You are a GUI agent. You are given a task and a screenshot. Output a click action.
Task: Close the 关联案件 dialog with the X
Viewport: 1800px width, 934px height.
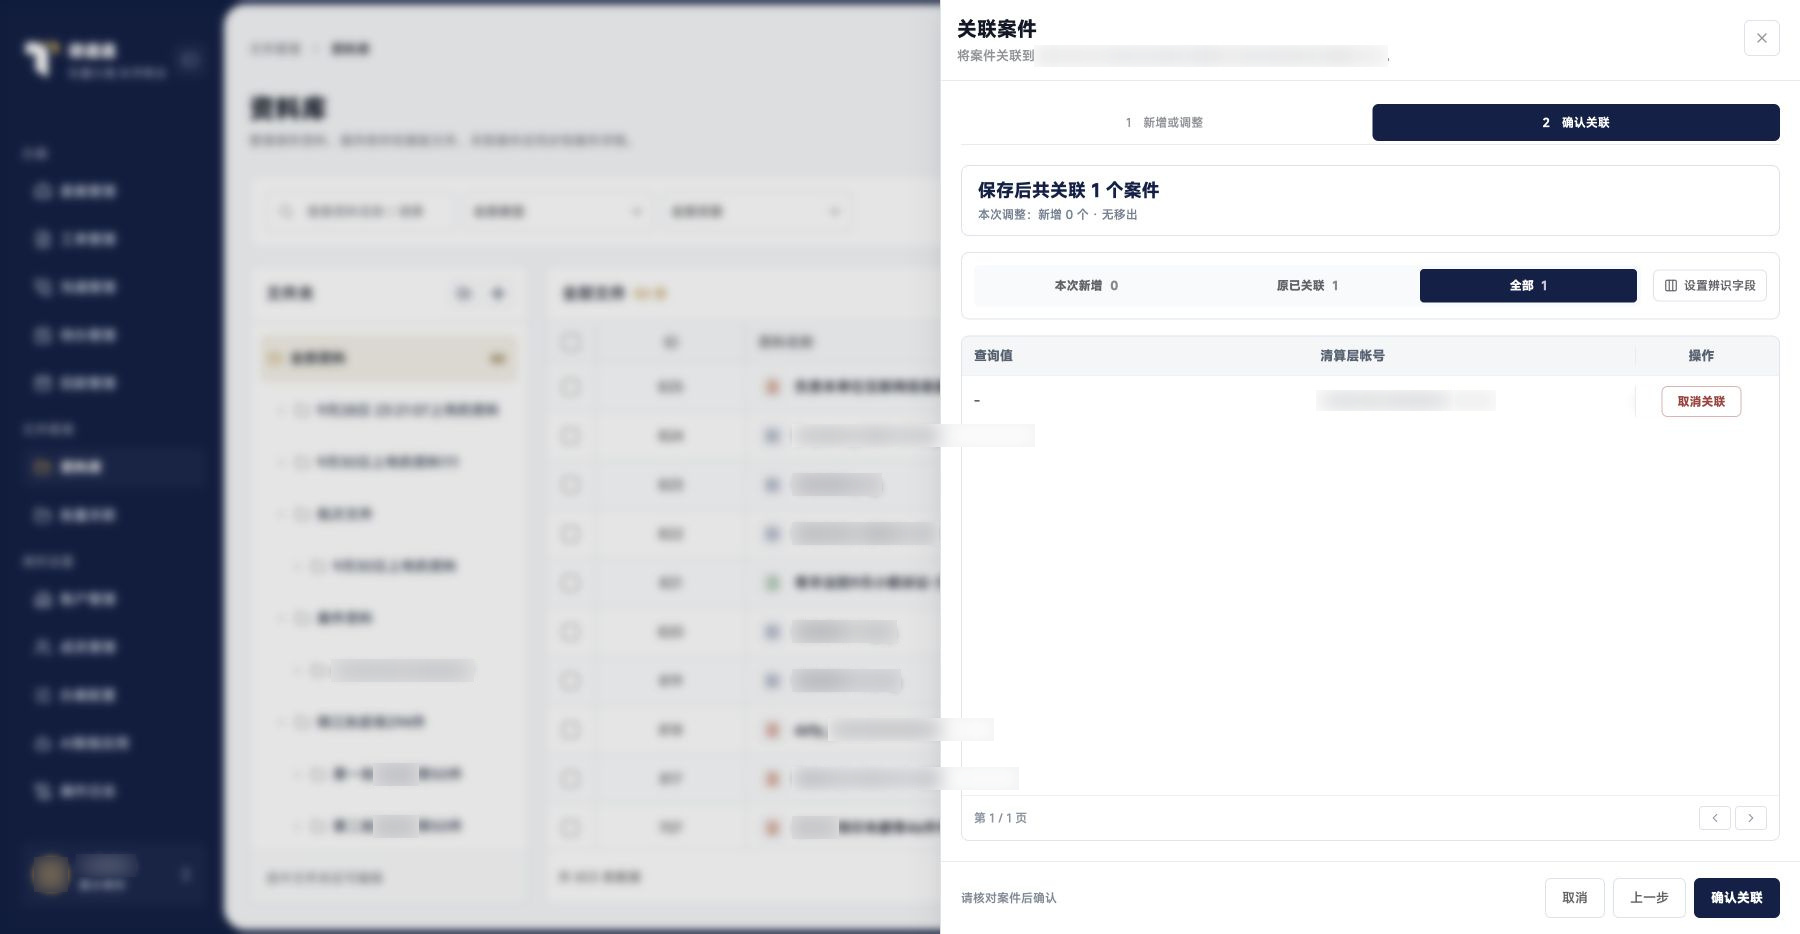[1761, 38]
